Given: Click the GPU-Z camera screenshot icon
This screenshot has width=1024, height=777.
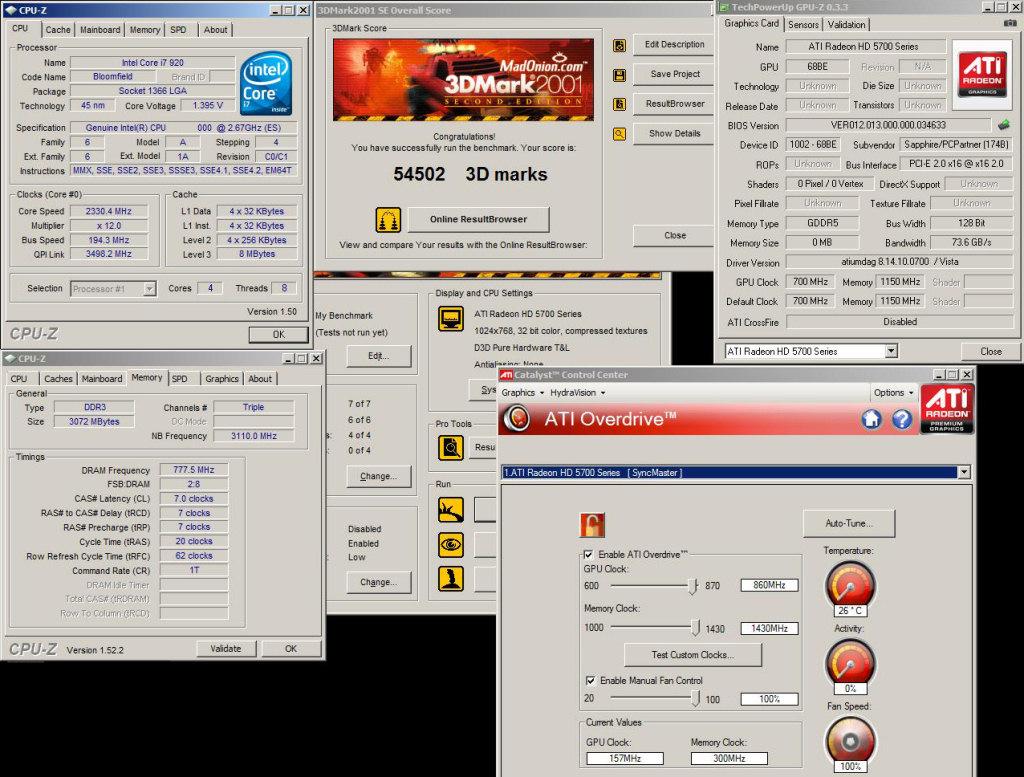Looking at the screenshot, I should [1010, 24].
